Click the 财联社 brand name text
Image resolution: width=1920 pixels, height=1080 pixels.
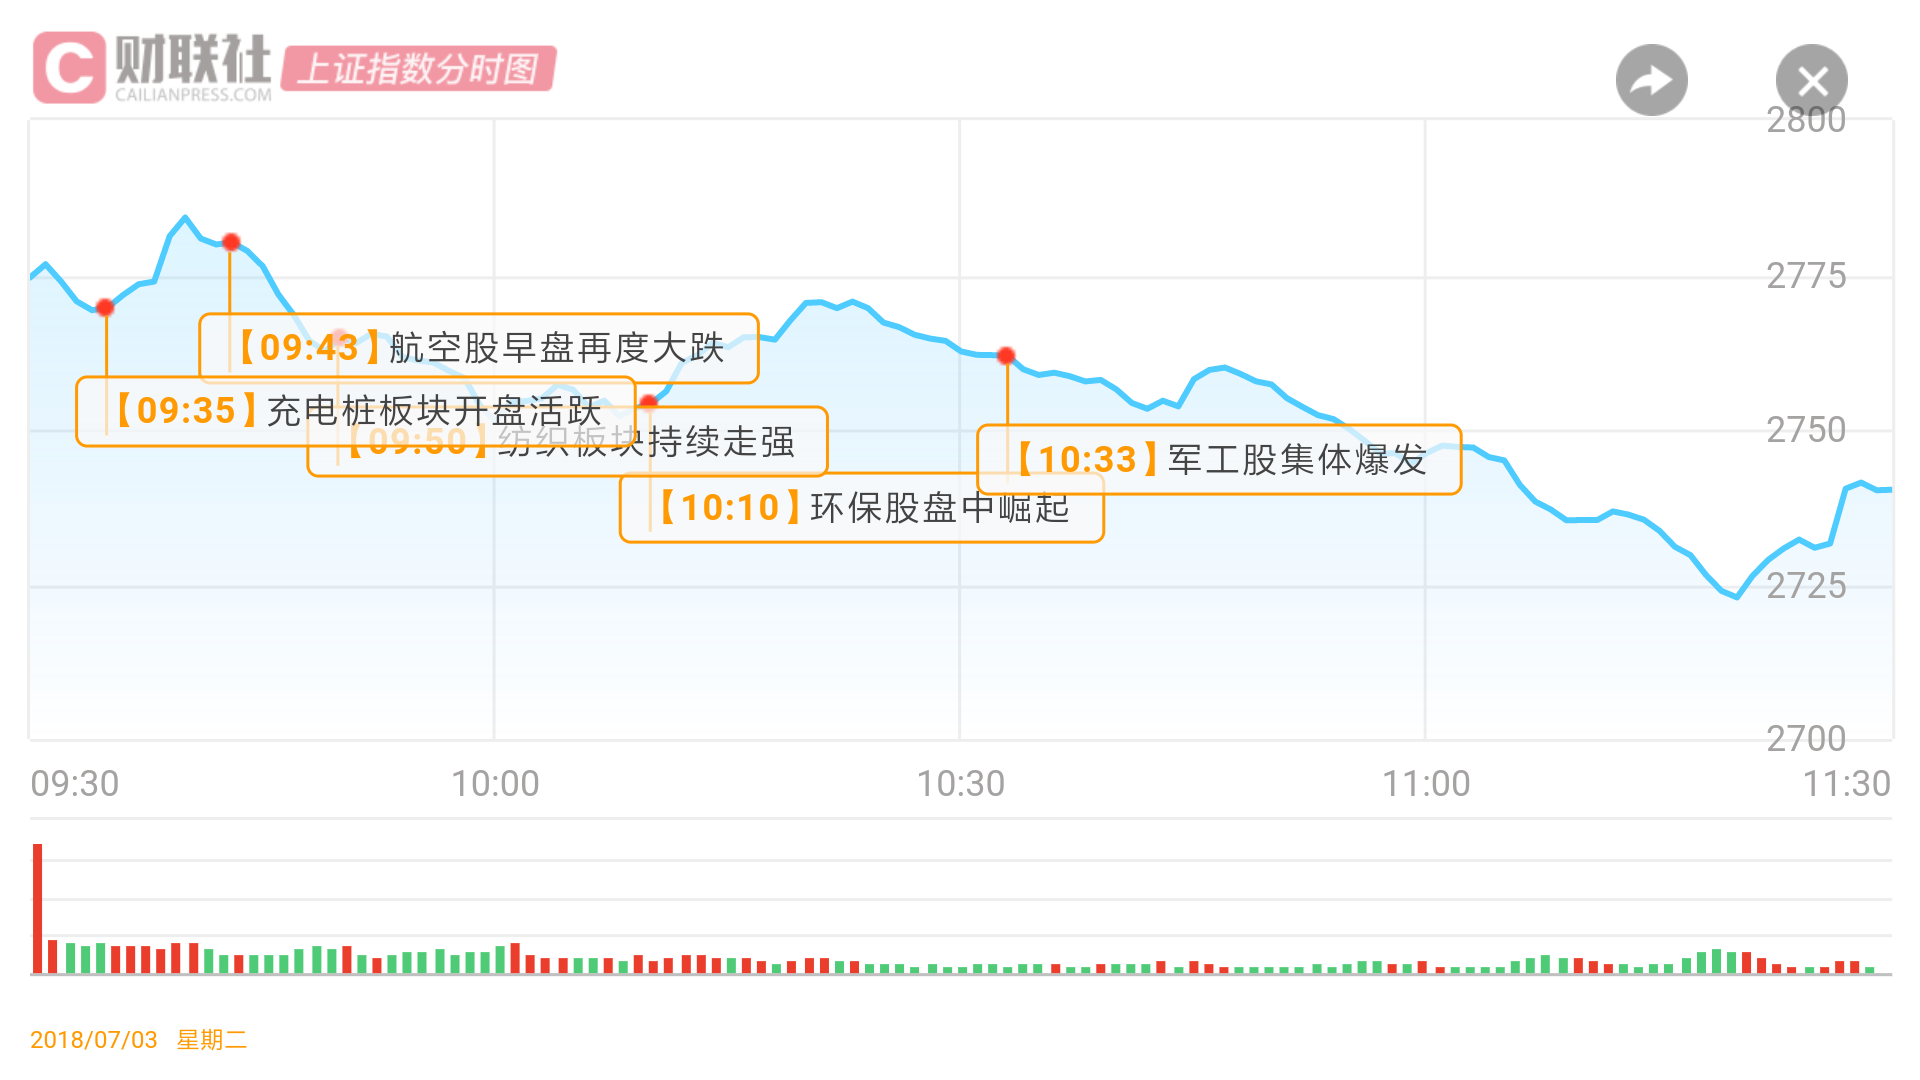pyautogui.click(x=193, y=59)
